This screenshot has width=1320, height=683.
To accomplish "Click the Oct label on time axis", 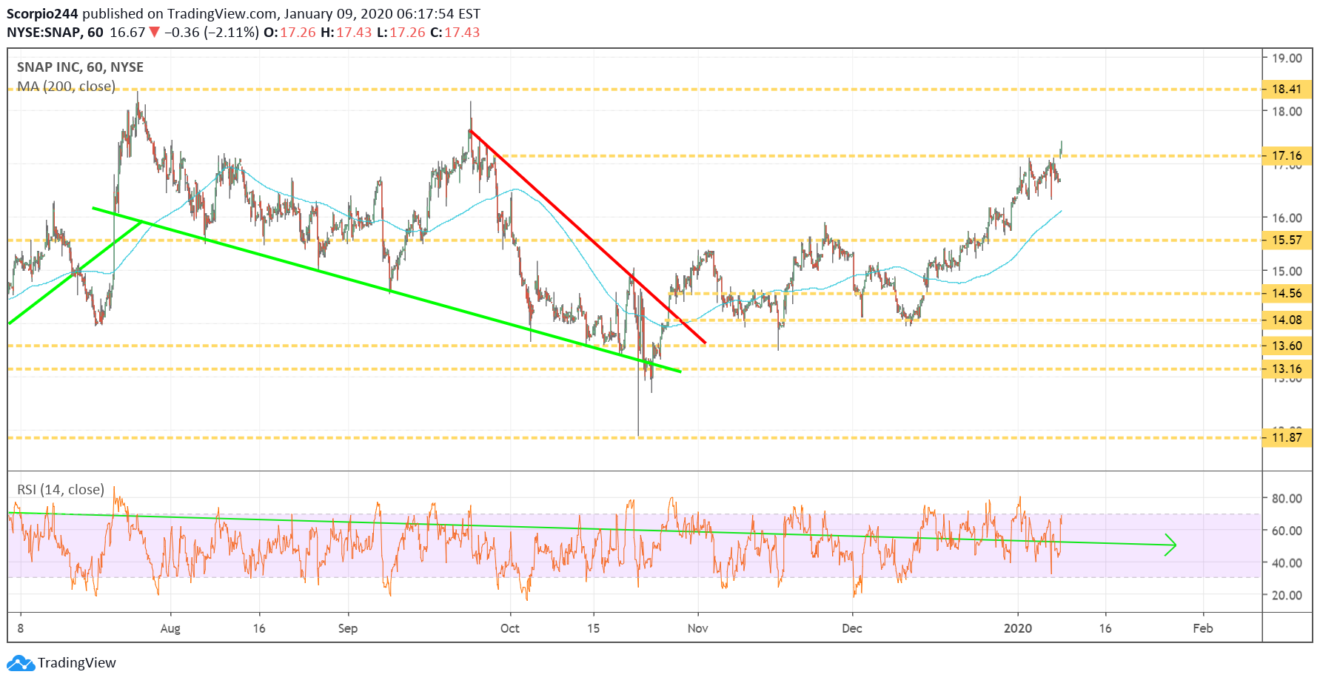I will 510,630.
